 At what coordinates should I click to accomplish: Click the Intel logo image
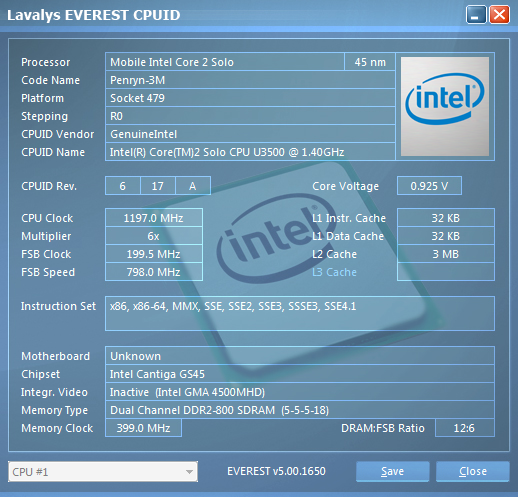tap(445, 106)
